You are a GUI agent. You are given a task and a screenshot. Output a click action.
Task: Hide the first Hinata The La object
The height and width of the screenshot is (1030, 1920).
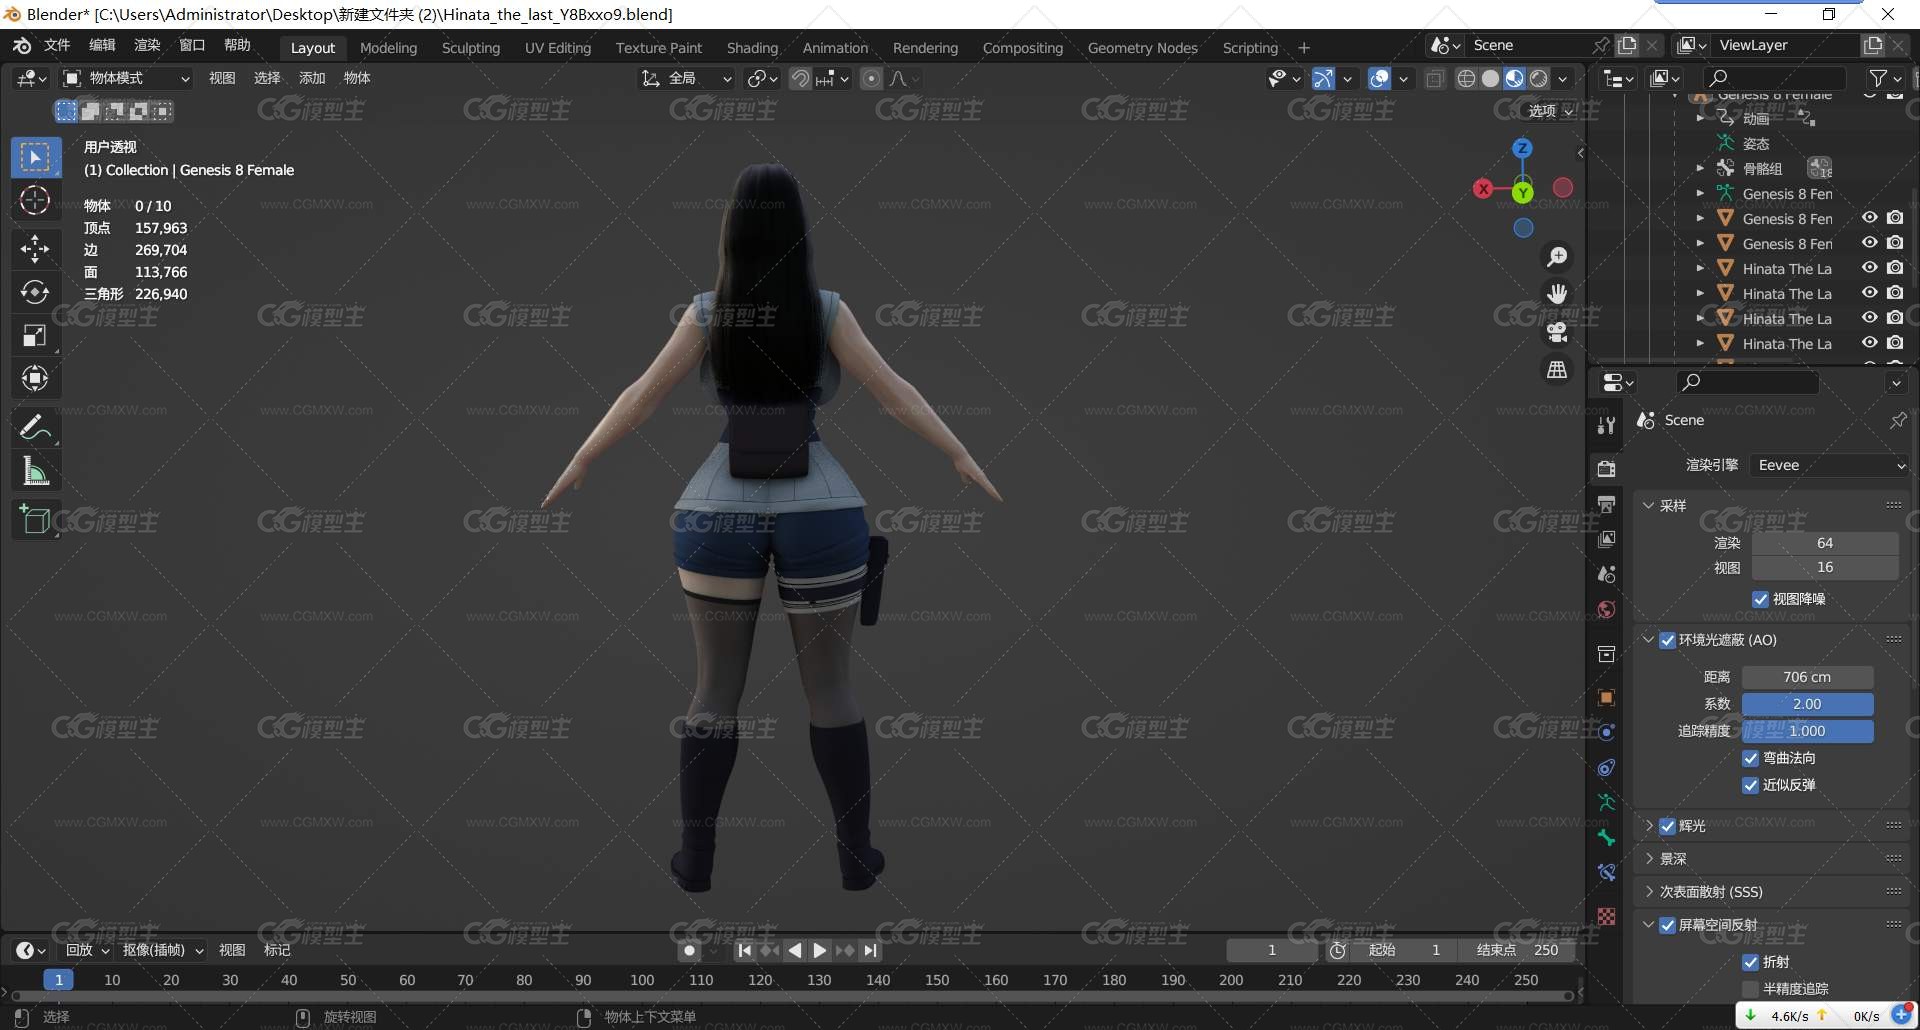(x=1869, y=268)
